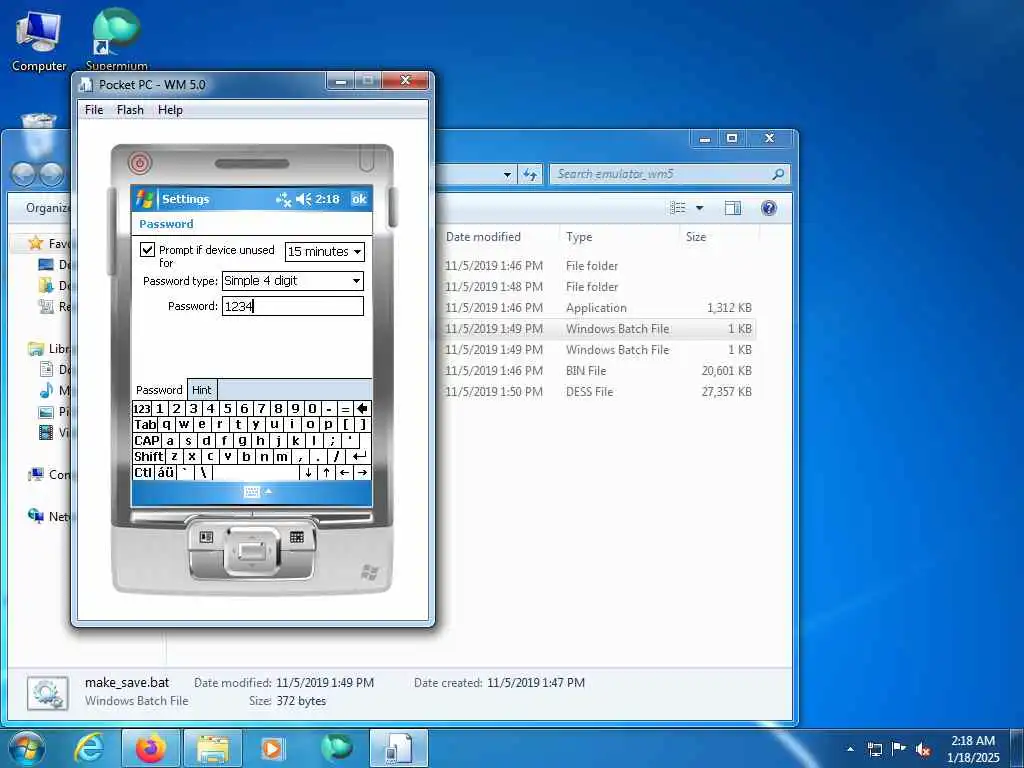Image resolution: width=1024 pixels, height=768 pixels.
Task: Open the Action Center flag tray icon
Action: (899, 749)
